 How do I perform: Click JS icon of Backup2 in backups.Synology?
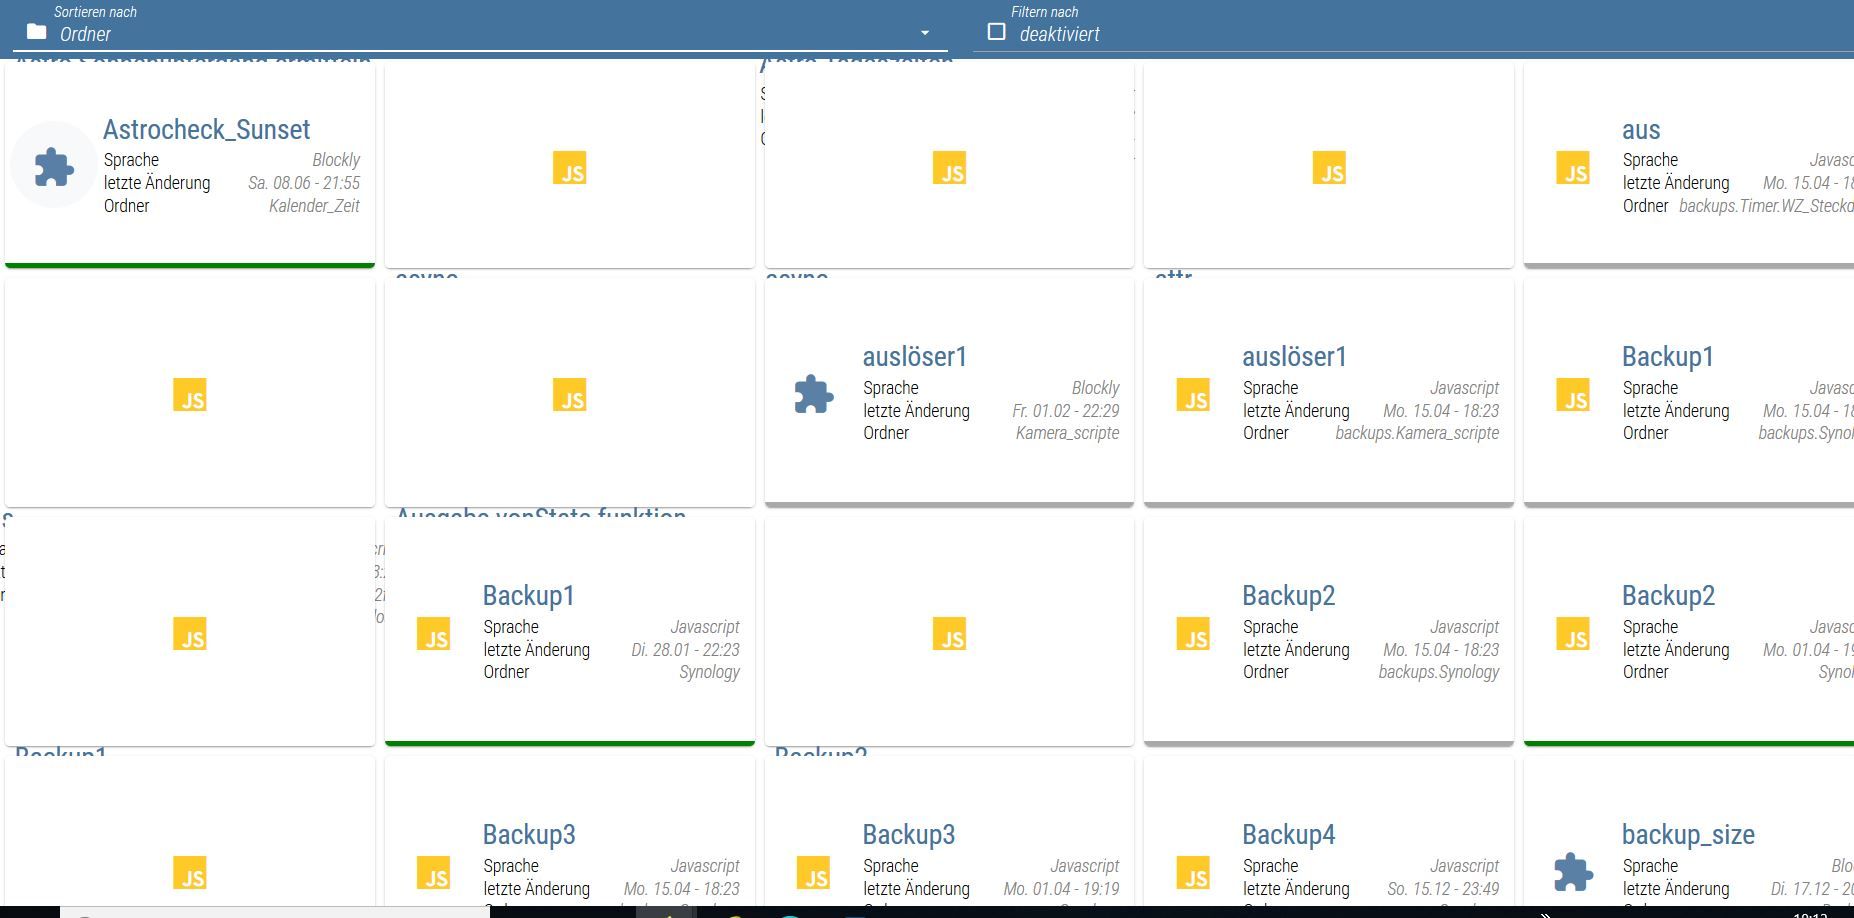pyautogui.click(x=1193, y=634)
